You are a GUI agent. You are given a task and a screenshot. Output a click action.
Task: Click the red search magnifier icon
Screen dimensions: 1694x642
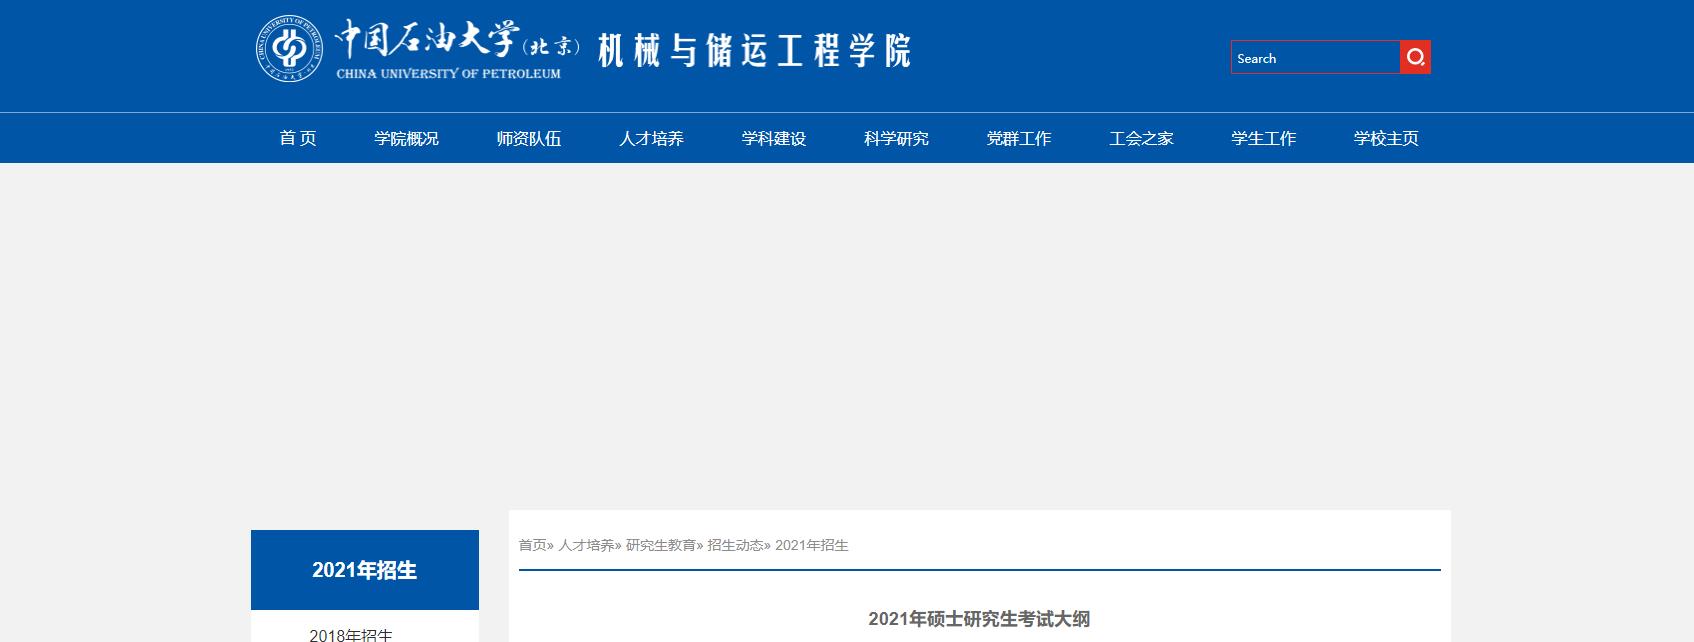pyautogui.click(x=1415, y=57)
